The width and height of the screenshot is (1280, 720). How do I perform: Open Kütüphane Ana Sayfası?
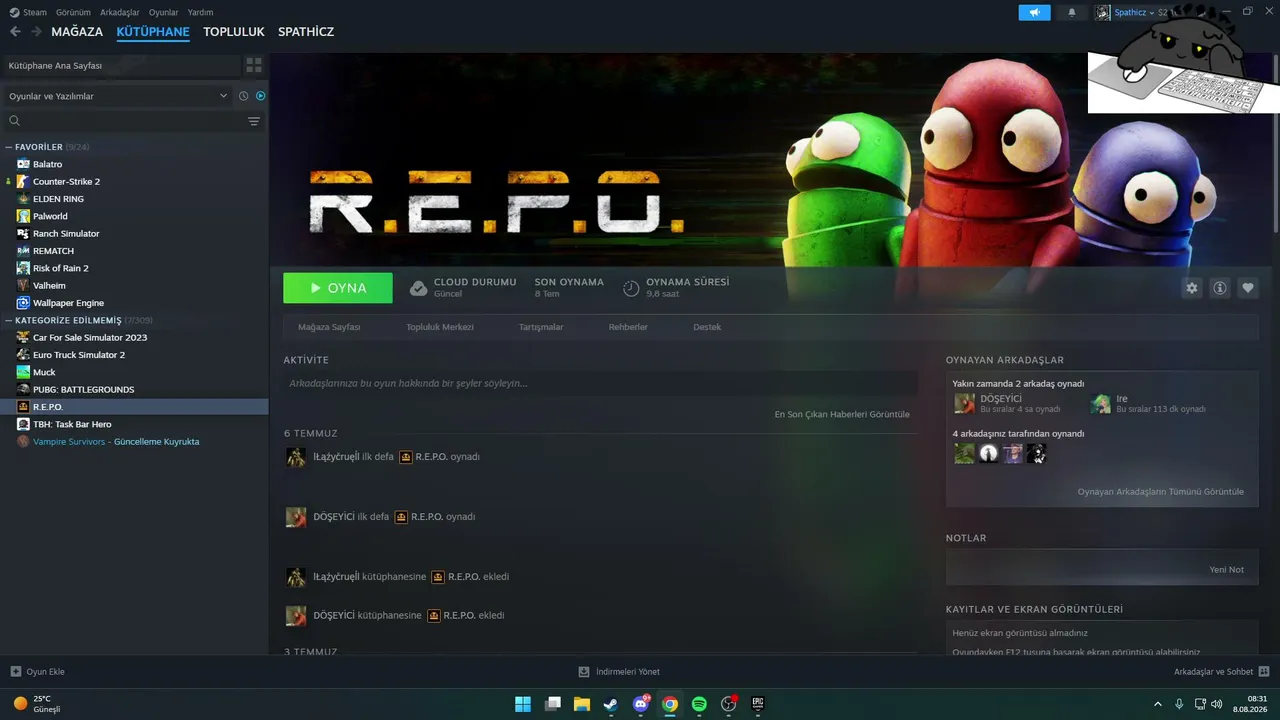120,65
